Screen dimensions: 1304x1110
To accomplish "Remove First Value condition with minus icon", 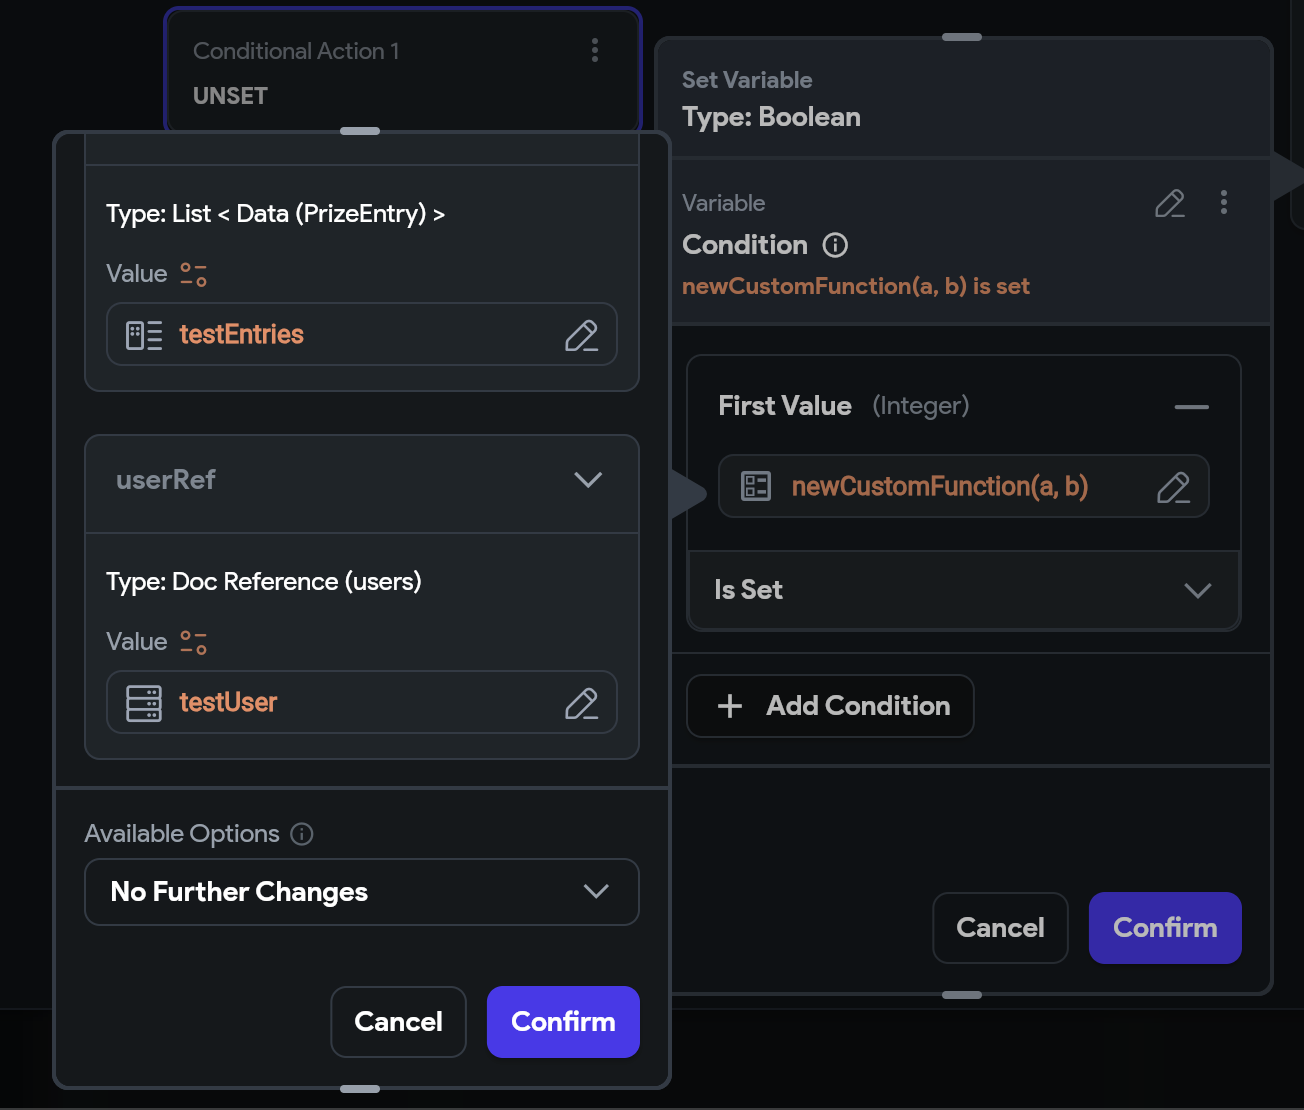I will (1192, 407).
